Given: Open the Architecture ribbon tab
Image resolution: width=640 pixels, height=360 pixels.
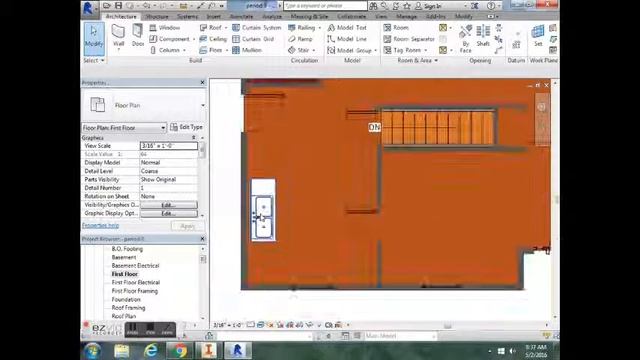Looking at the screenshot, I should pyautogui.click(x=121, y=16).
